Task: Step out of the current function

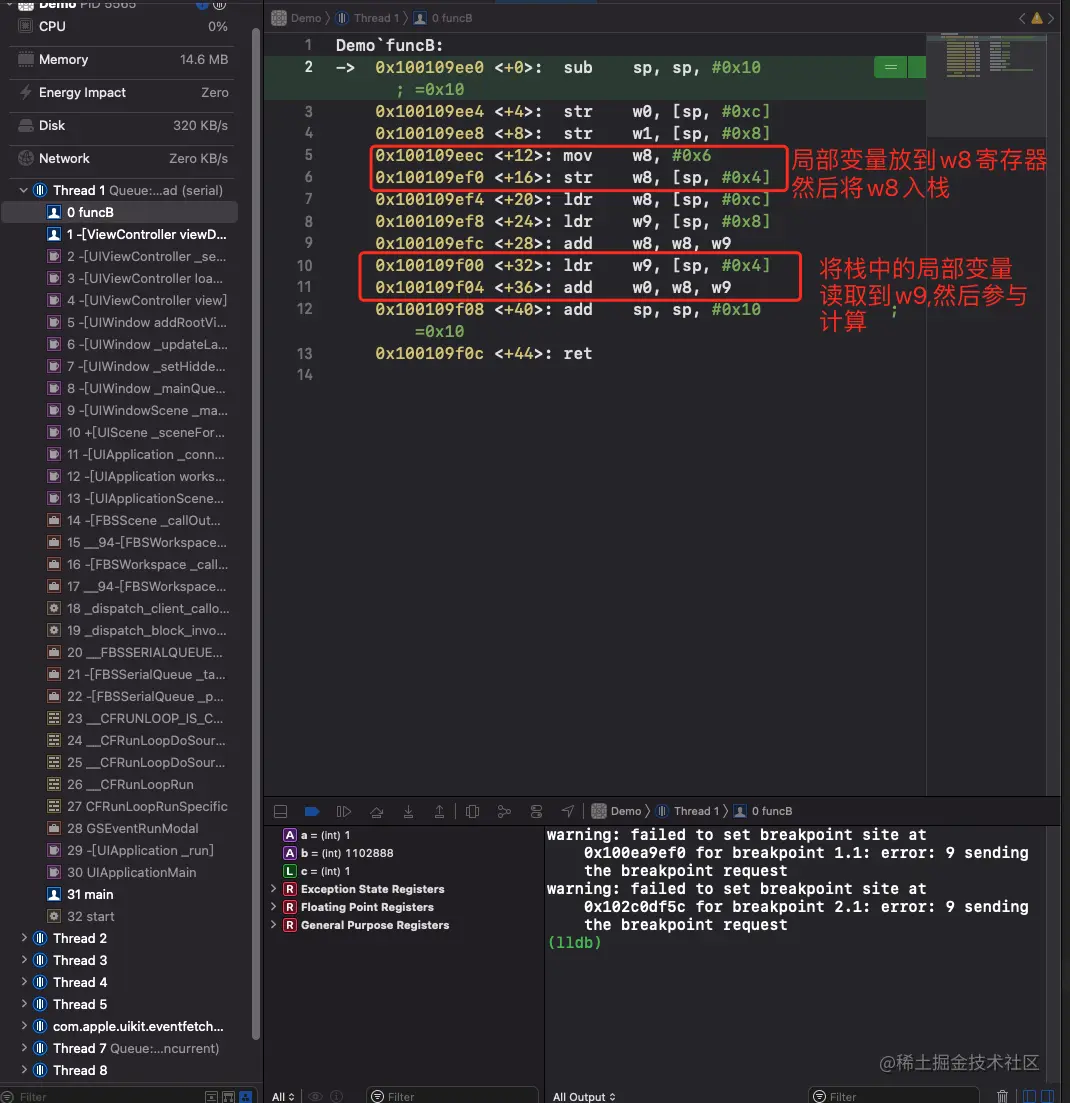Action: (x=439, y=811)
